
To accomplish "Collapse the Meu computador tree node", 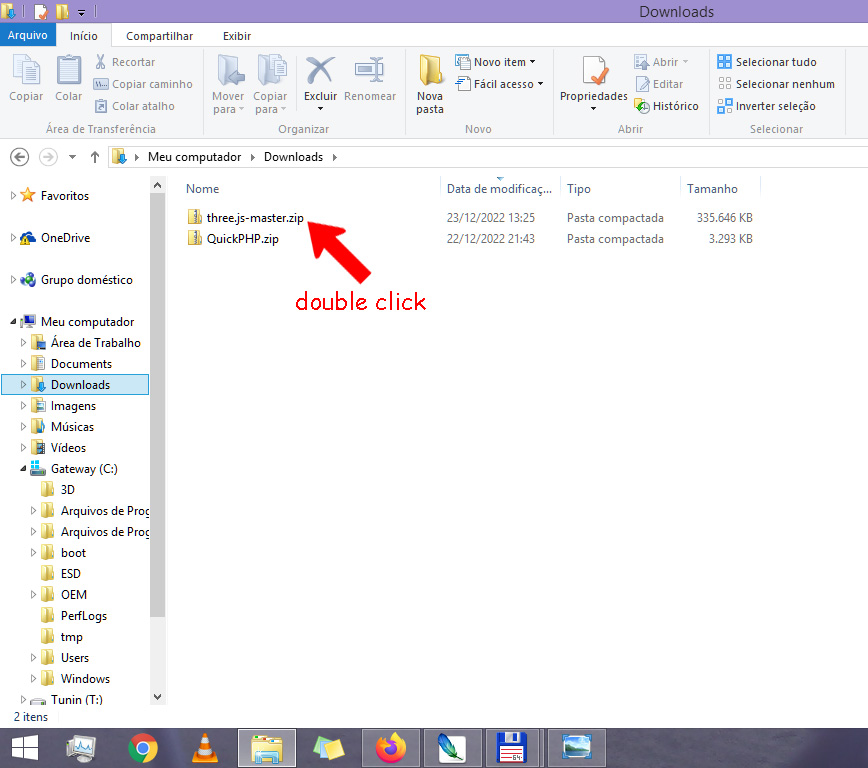I will 13,322.
